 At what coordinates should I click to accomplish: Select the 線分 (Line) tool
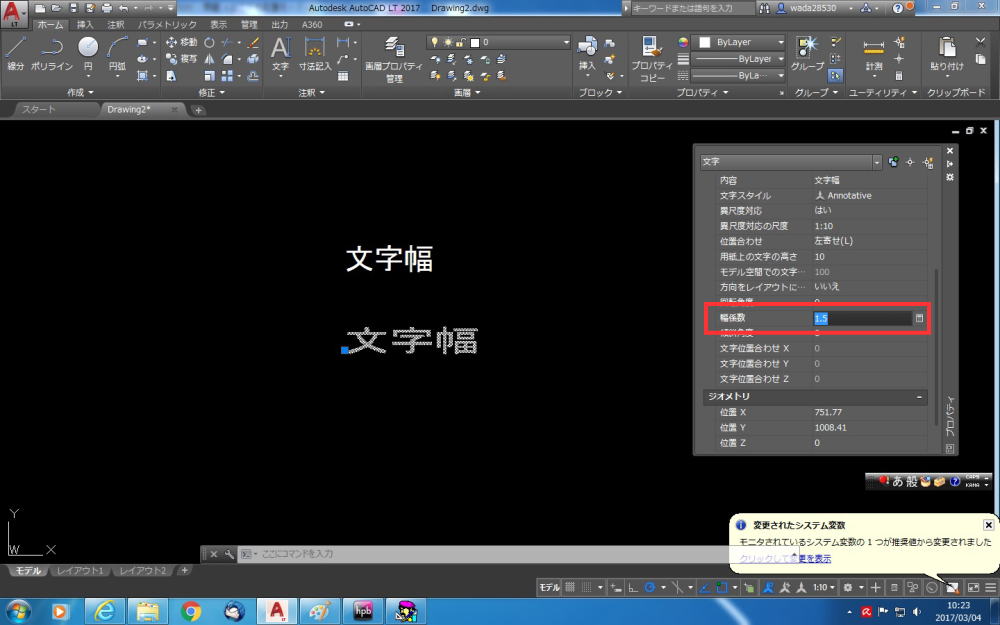tap(15, 53)
